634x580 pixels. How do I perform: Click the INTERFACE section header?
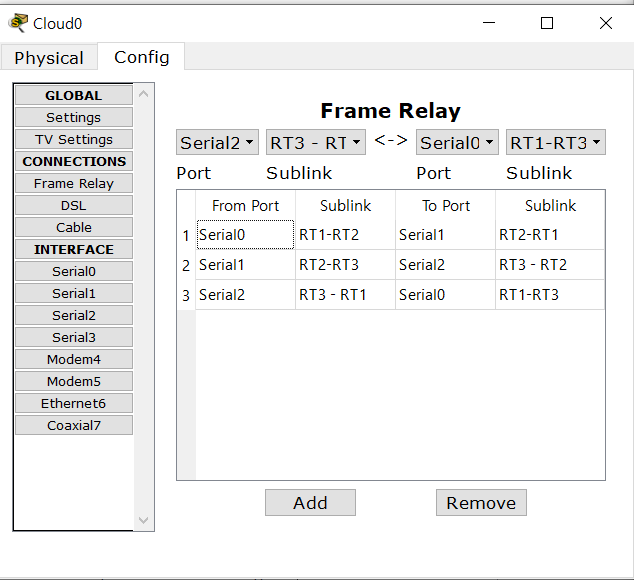tap(74, 249)
